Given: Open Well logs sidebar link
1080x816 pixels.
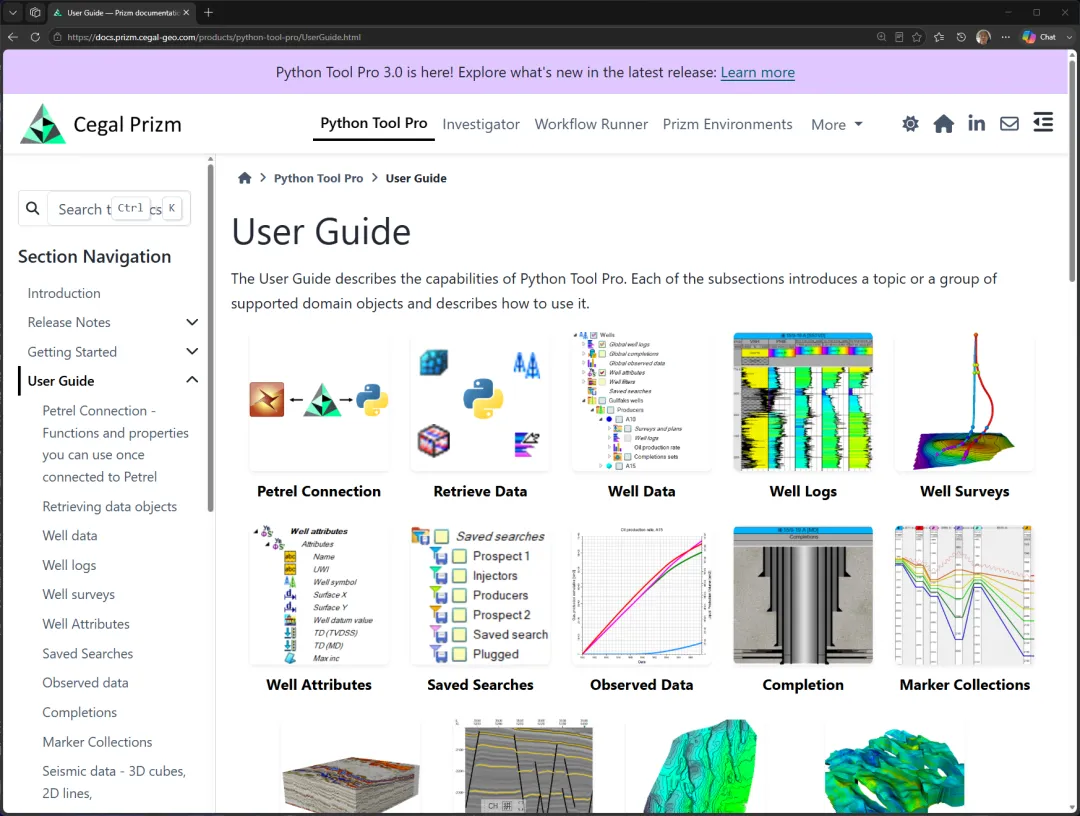Looking at the screenshot, I should click(69, 565).
